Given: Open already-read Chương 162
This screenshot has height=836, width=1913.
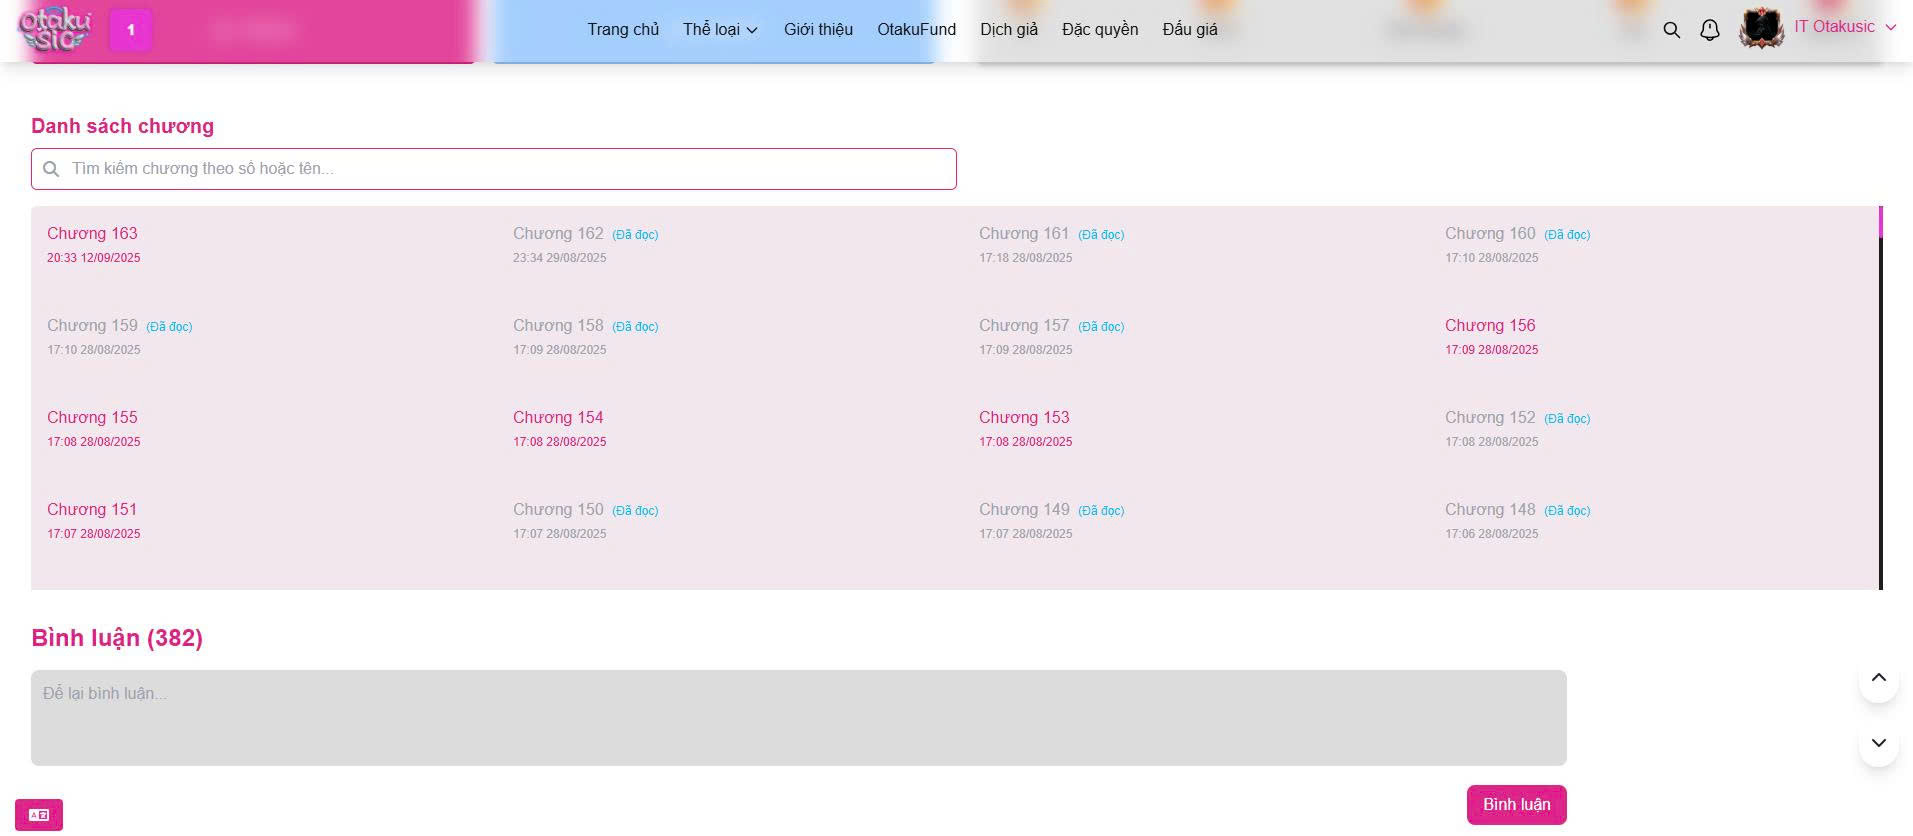Looking at the screenshot, I should pyautogui.click(x=558, y=234).
